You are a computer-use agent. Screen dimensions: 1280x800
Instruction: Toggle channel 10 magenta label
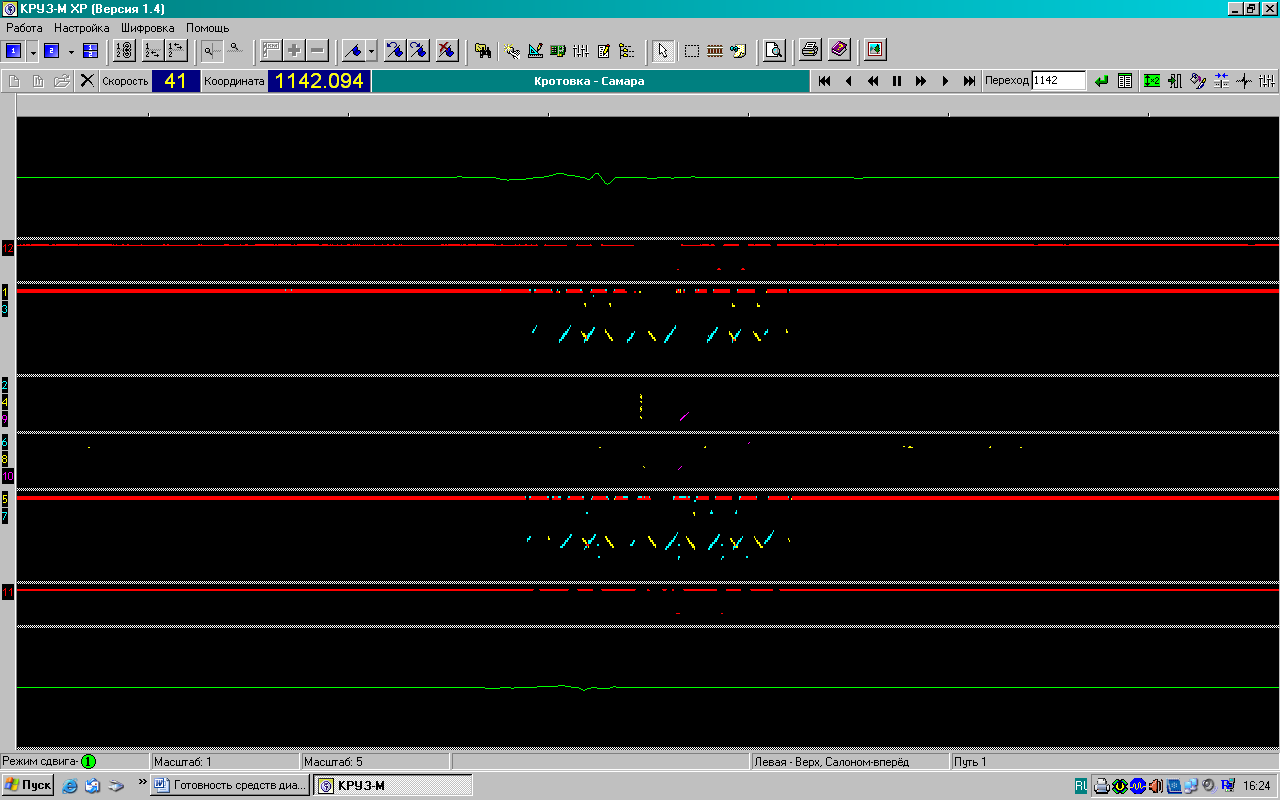click(8, 477)
